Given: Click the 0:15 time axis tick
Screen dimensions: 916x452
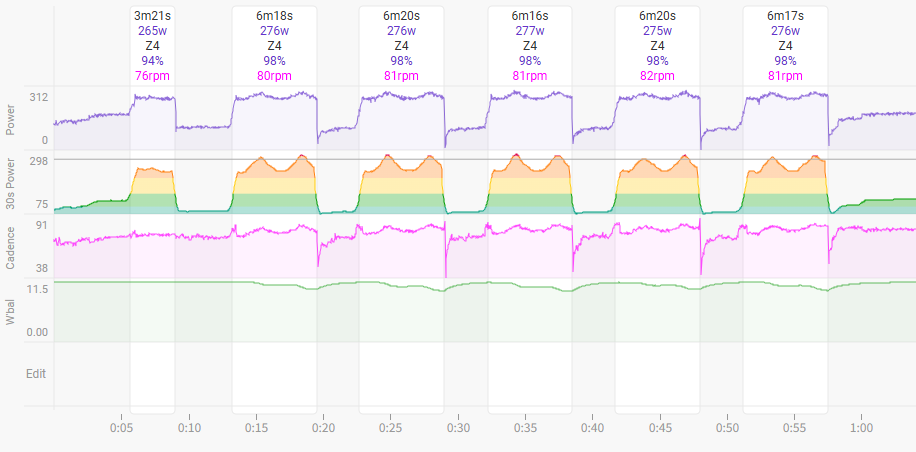Looking at the screenshot, I should (256, 428).
